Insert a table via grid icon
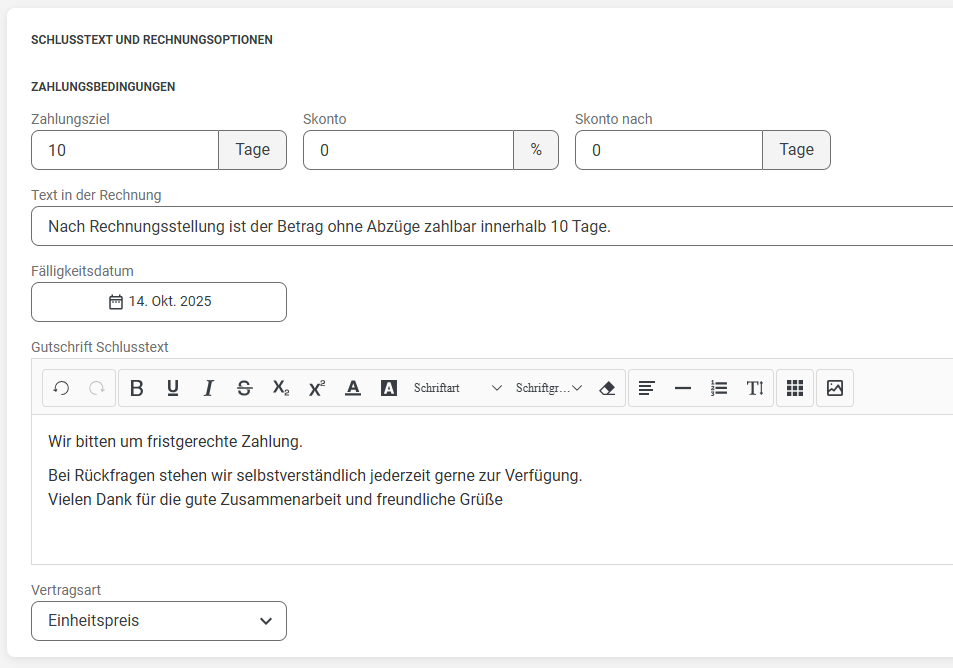 pos(795,388)
